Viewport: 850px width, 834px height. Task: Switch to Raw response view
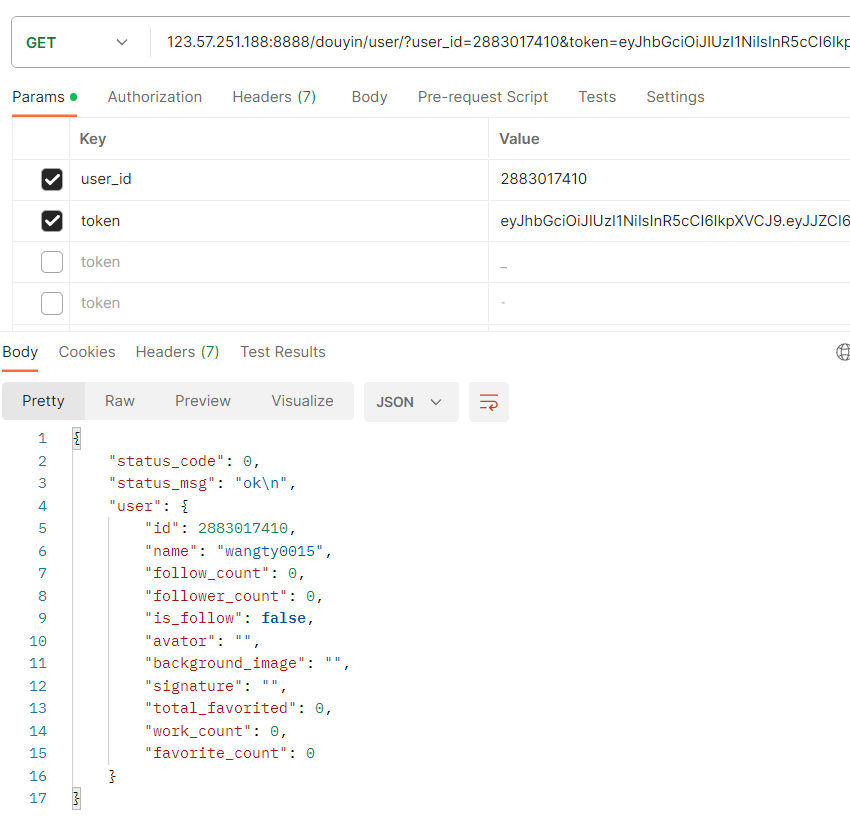[120, 401]
